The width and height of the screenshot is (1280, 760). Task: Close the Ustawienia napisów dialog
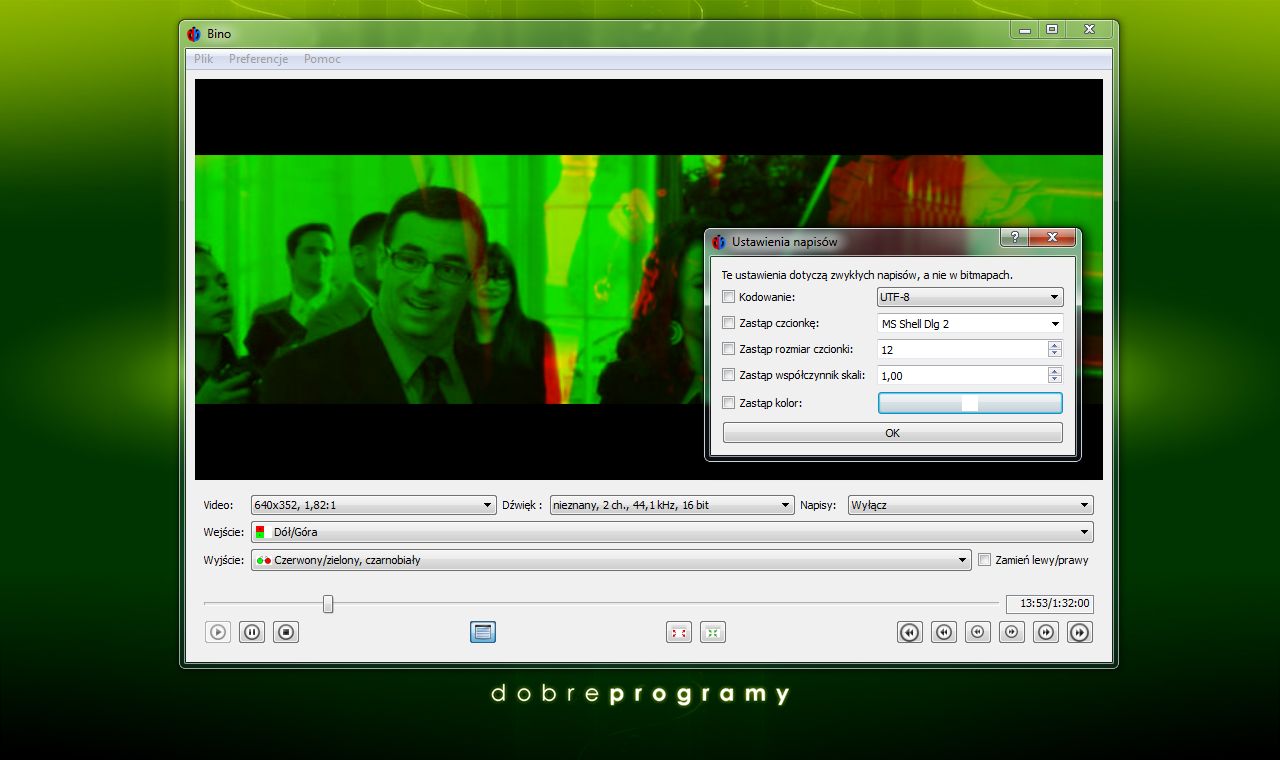[1052, 237]
